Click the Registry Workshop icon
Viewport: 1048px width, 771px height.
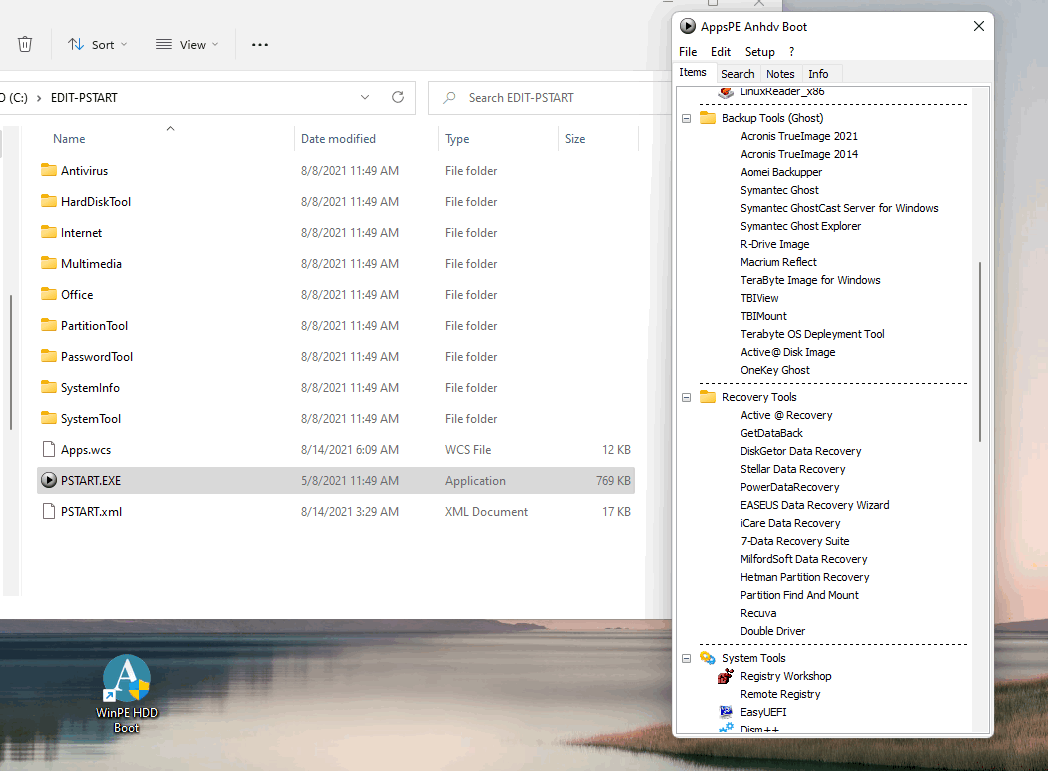(x=726, y=676)
